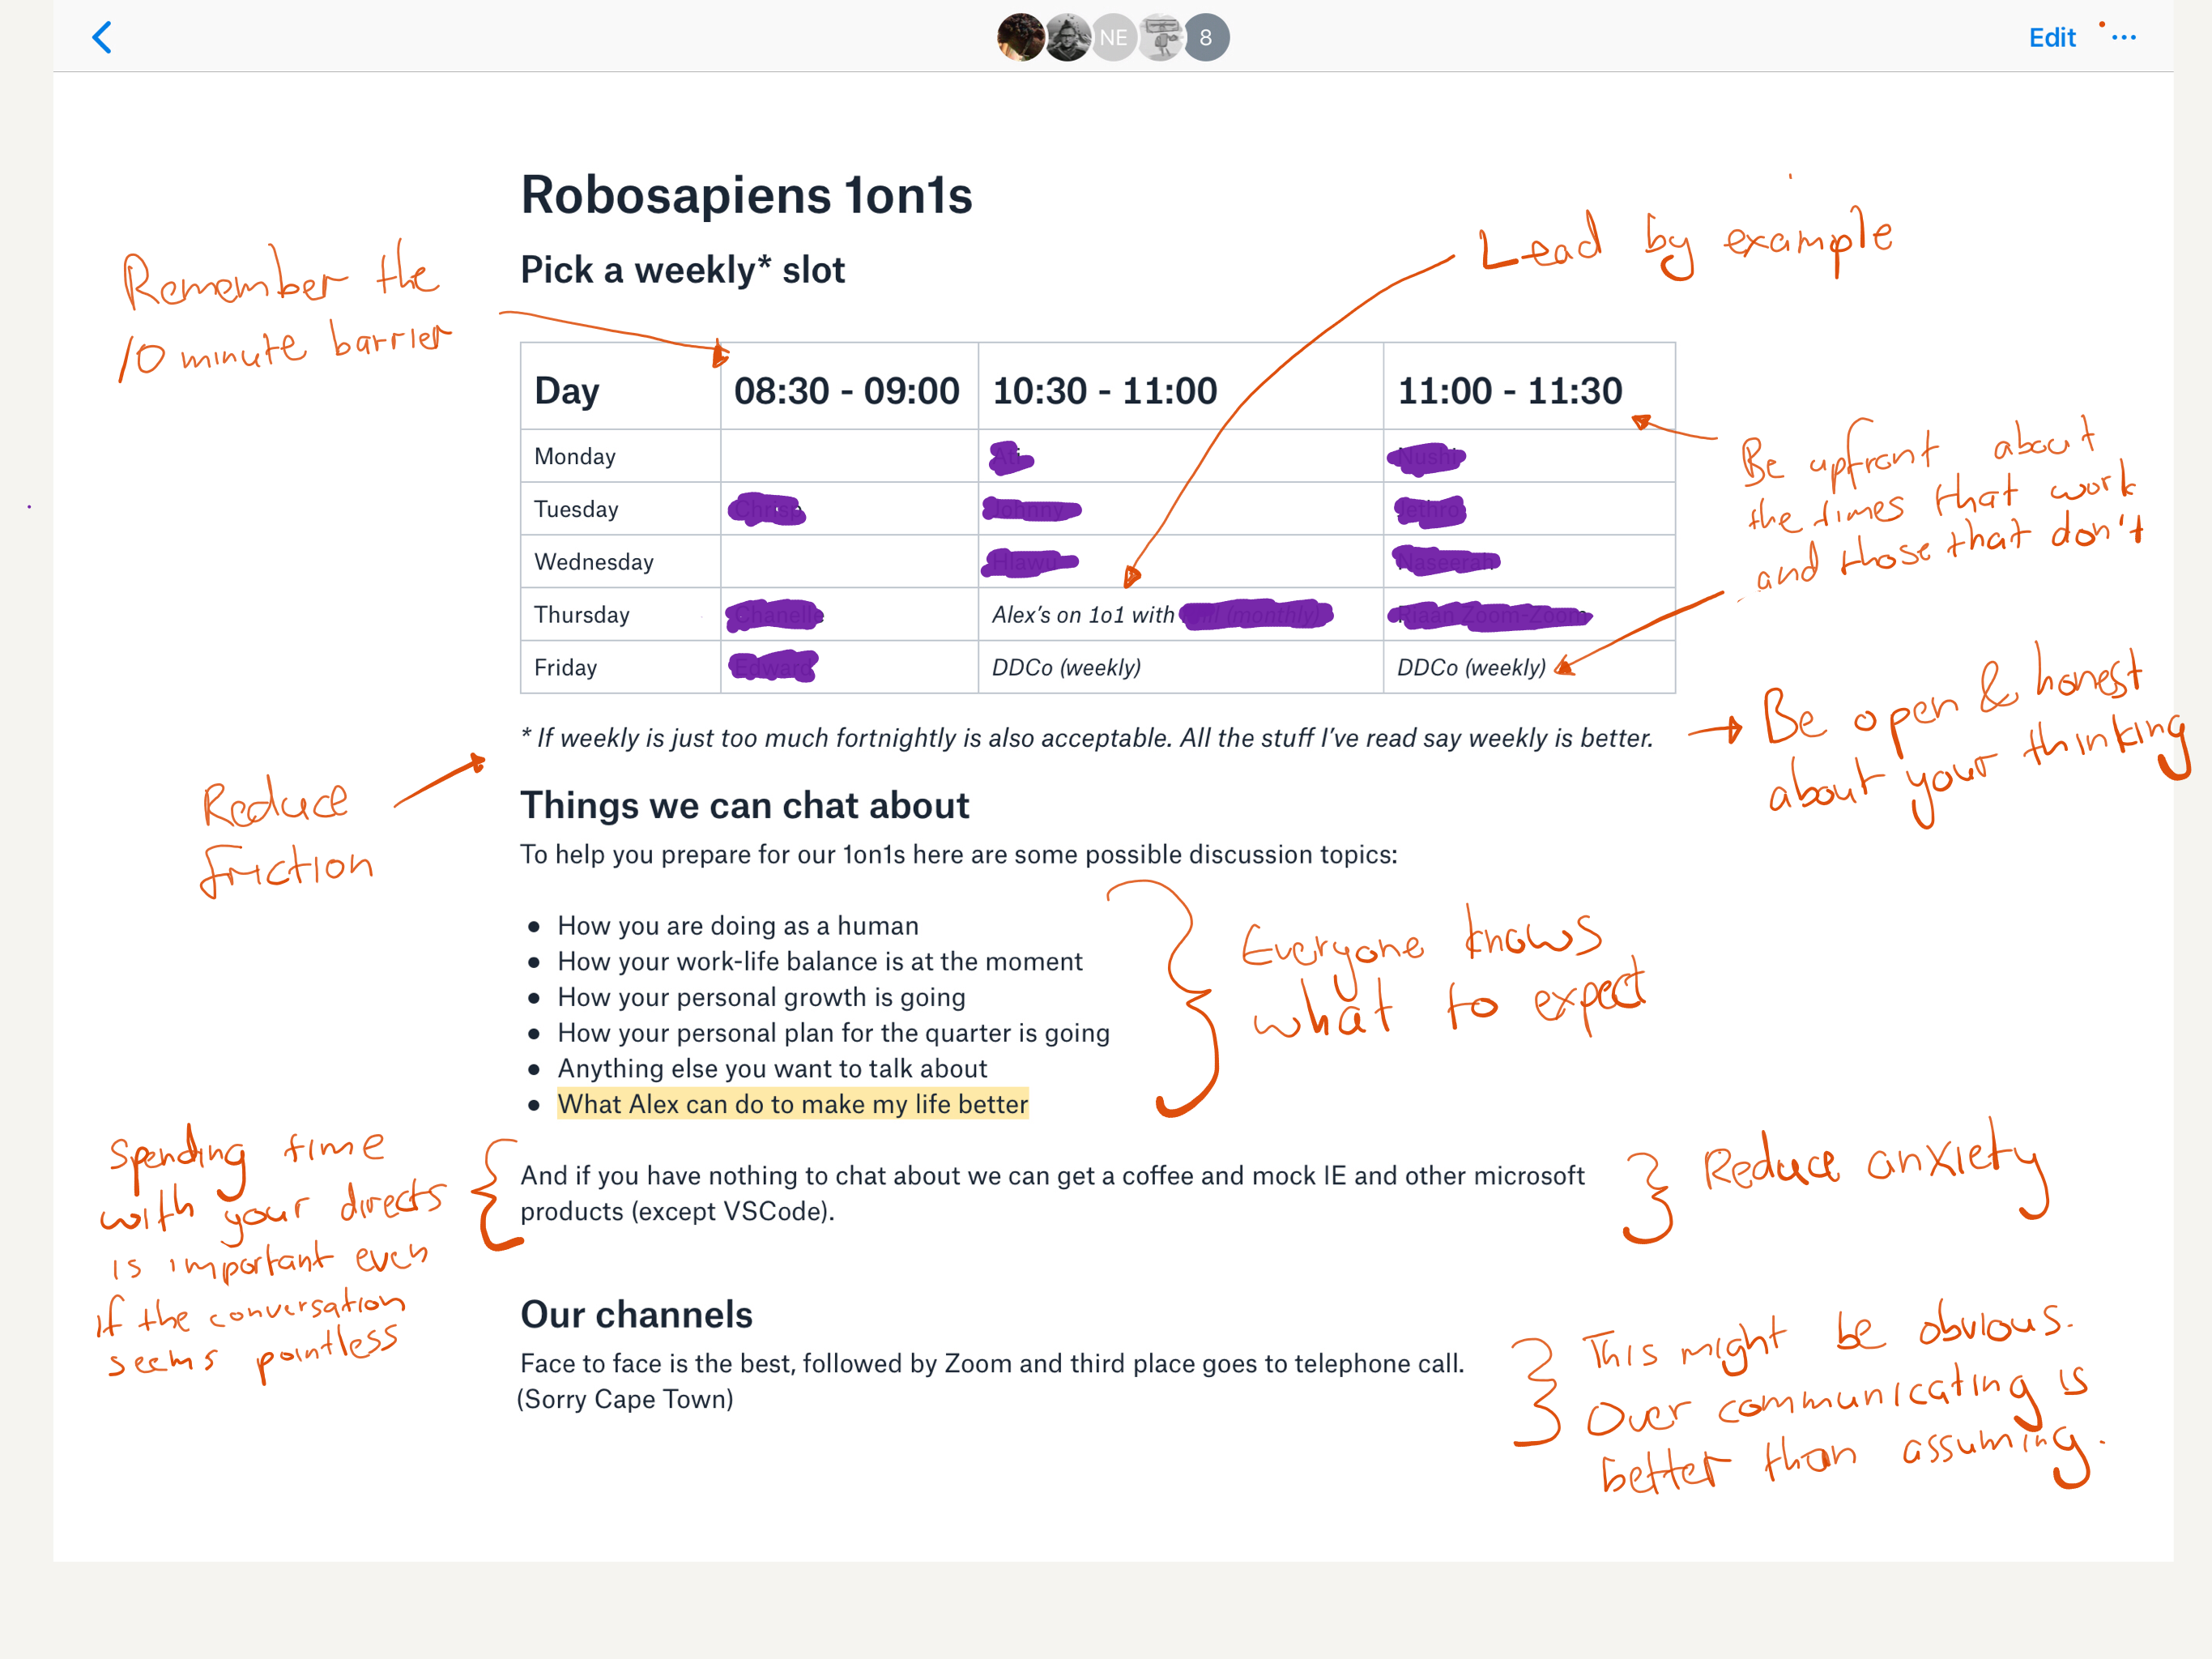2212x1659 pixels.
Task: Click the coffee and mock IE paragraph
Action: point(1052,1193)
